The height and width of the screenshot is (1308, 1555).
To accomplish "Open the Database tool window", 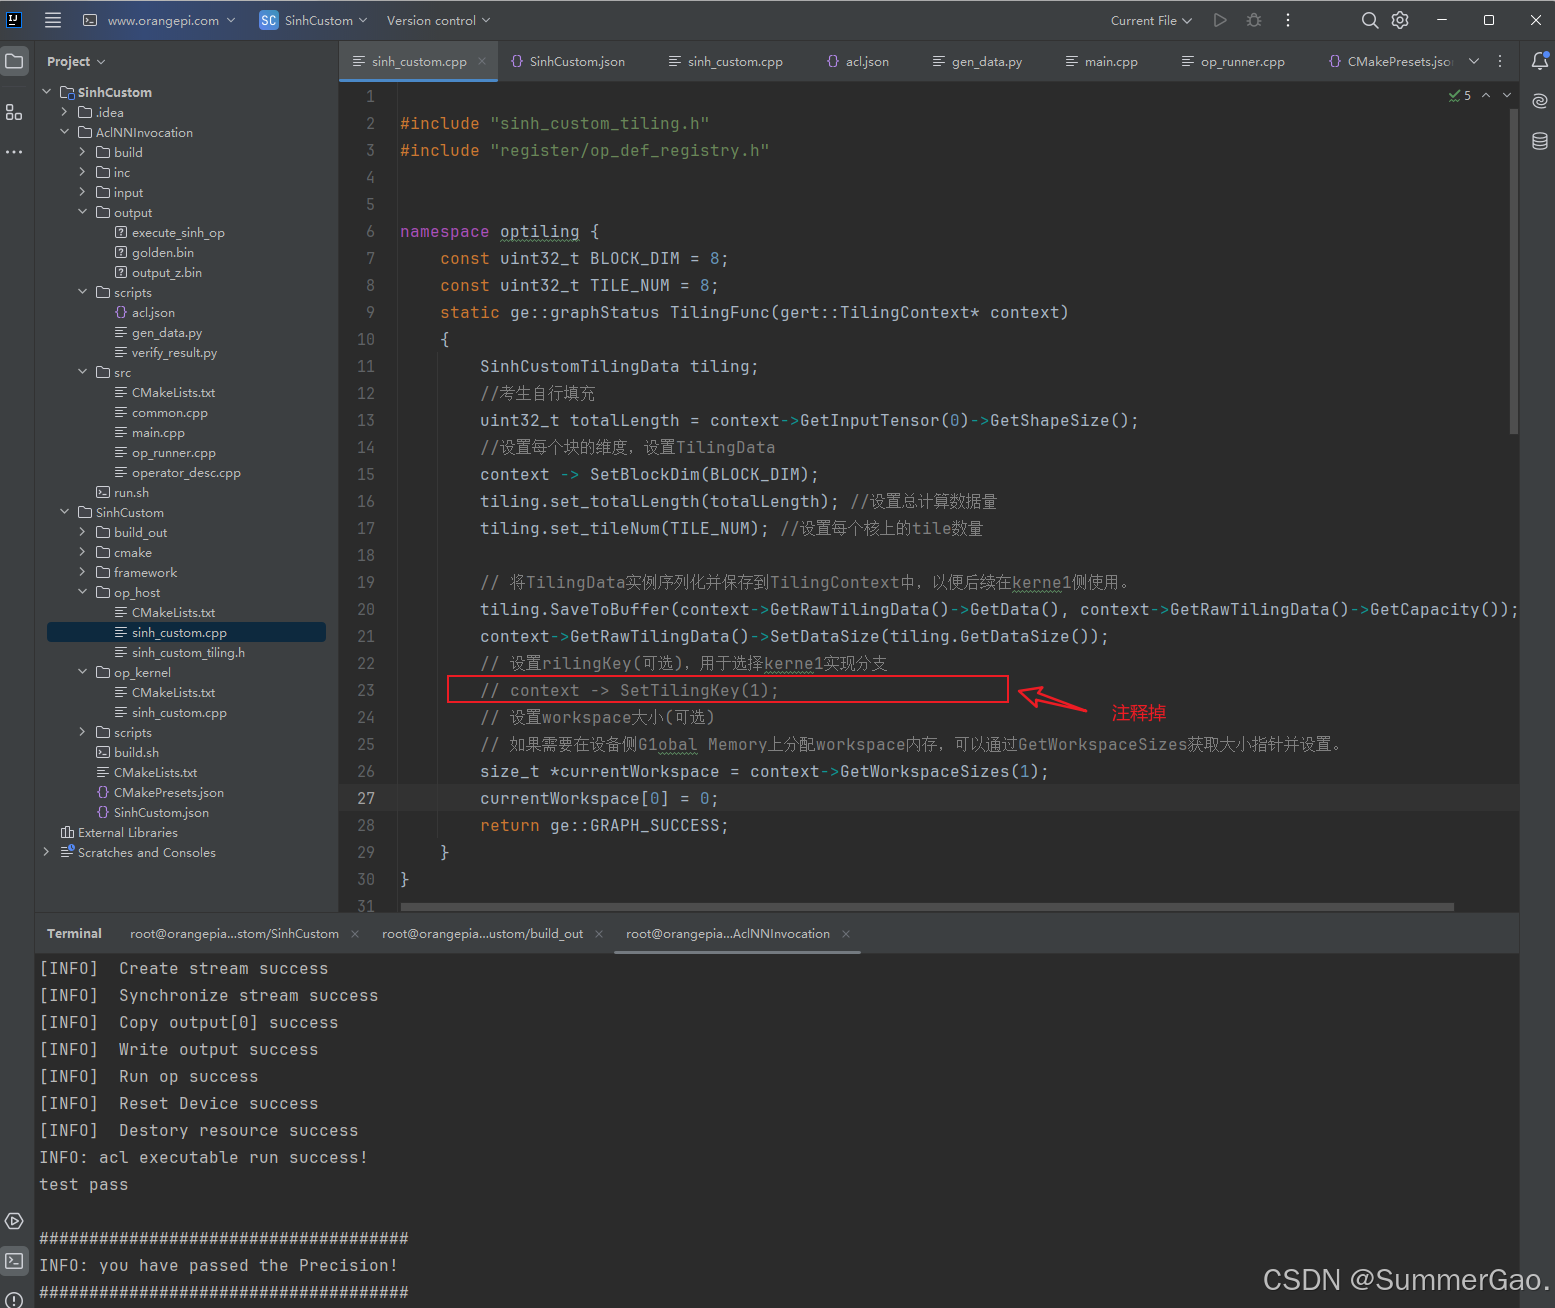I will [1539, 141].
